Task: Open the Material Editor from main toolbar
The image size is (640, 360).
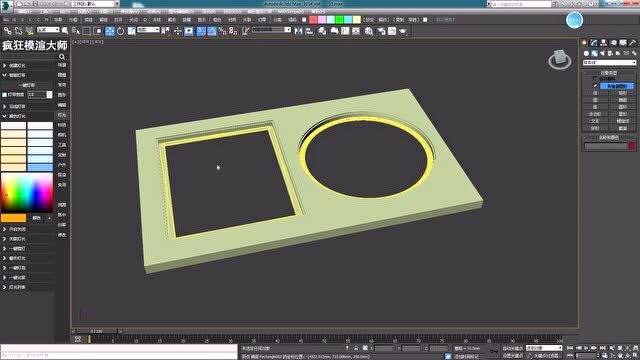Action: tap(369, 31)
